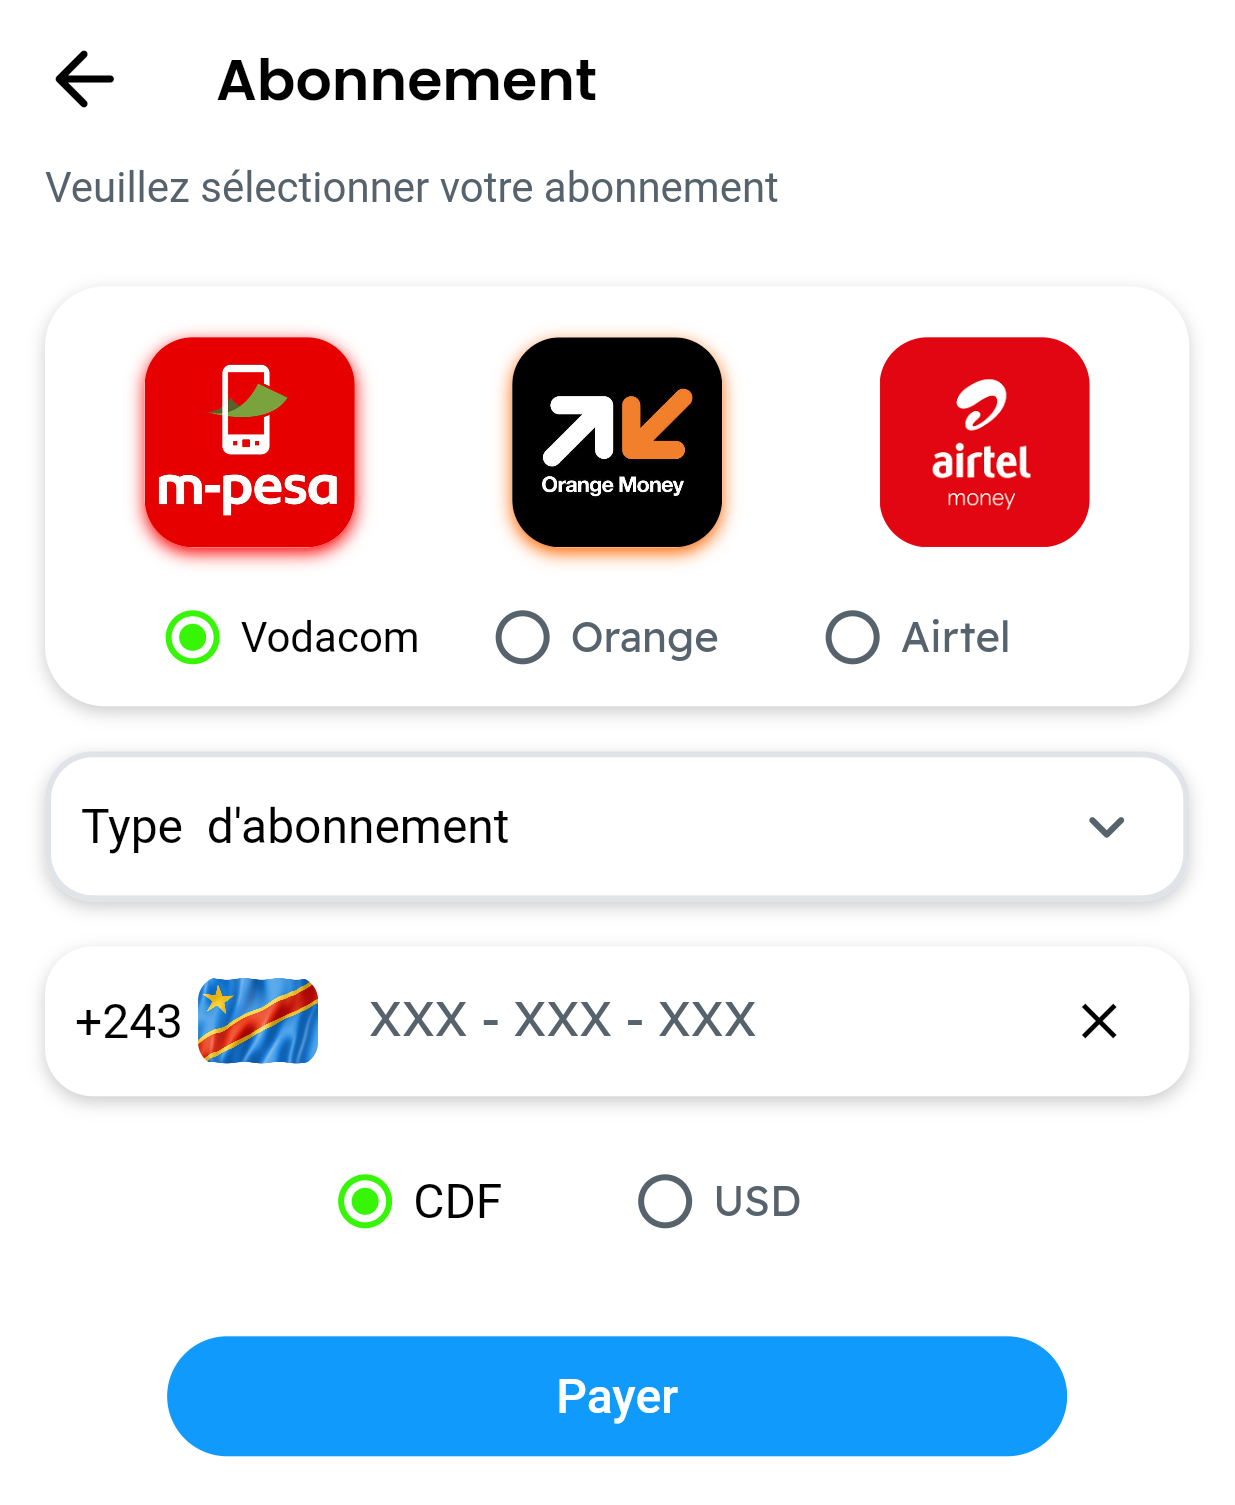1235x1505 pixels.
Task: Tap the Orange Money logo
Action: pyautogui.click(x=617, y=442)
